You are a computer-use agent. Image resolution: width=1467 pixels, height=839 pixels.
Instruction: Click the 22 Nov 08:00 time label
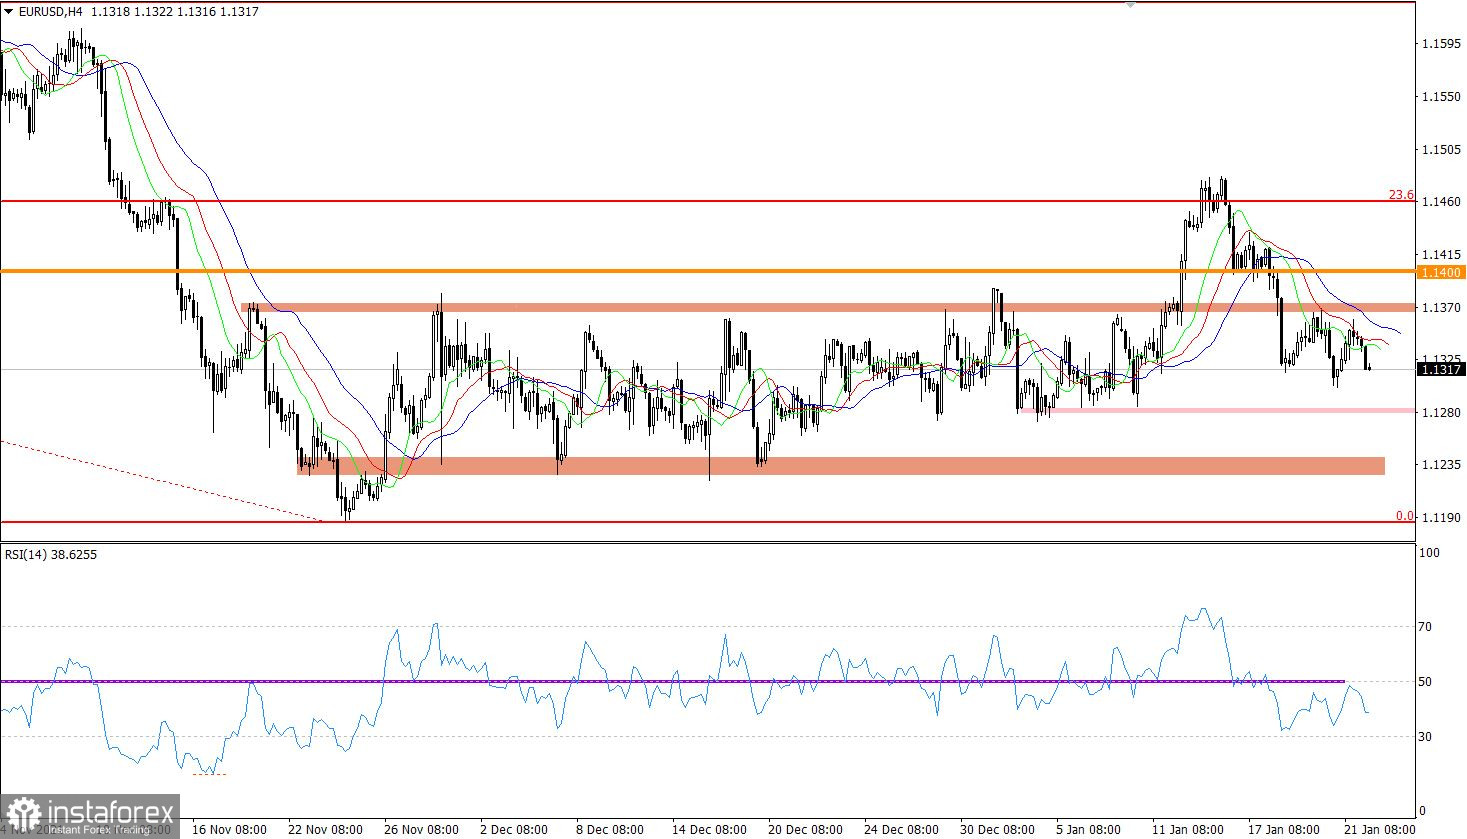[x=325, y=830]
